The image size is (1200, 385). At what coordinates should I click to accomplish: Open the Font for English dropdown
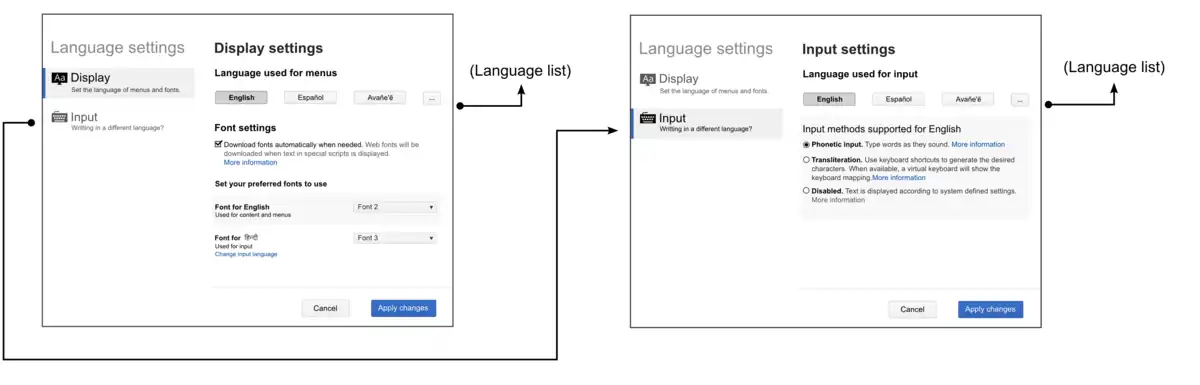pos(395,207)
